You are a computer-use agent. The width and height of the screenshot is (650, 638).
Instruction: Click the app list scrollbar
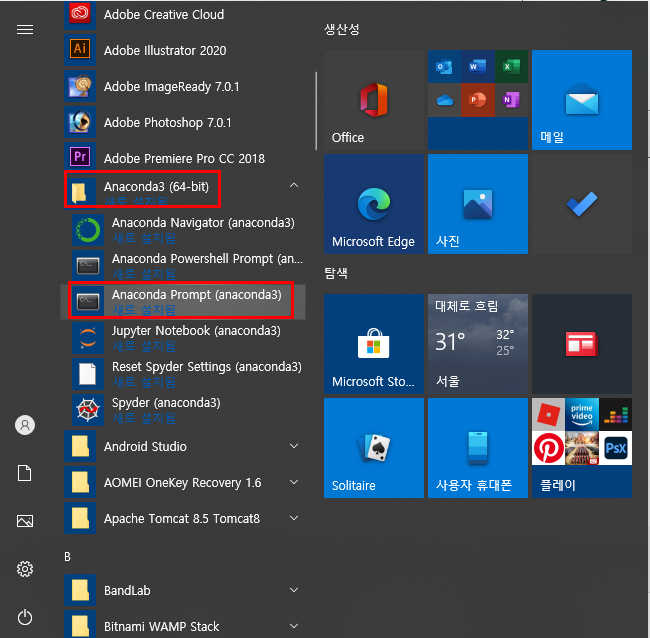tap(316, 111)
